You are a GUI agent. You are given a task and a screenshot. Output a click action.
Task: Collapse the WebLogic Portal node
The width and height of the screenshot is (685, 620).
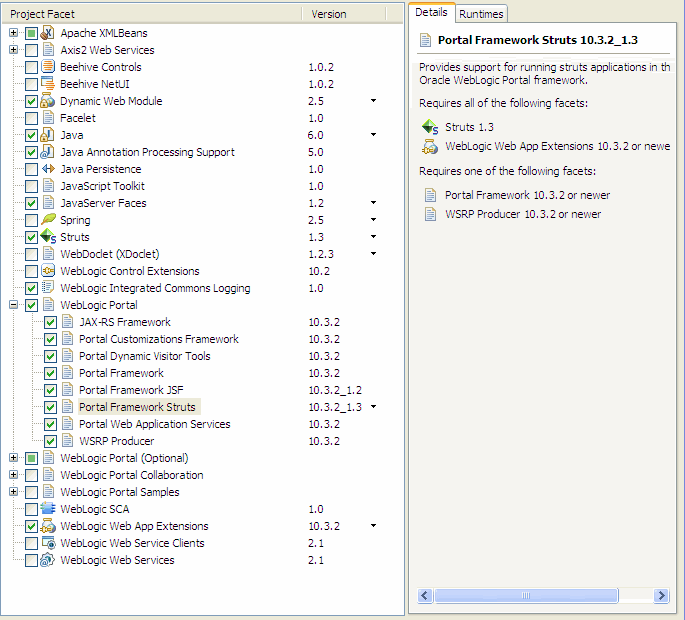(x=14, y=305)
